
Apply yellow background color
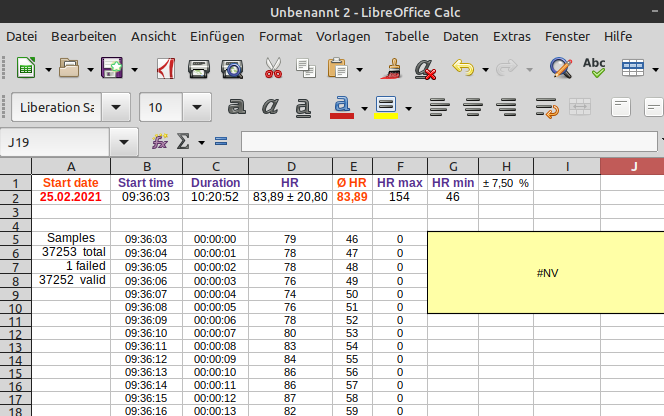click(386, 107)
